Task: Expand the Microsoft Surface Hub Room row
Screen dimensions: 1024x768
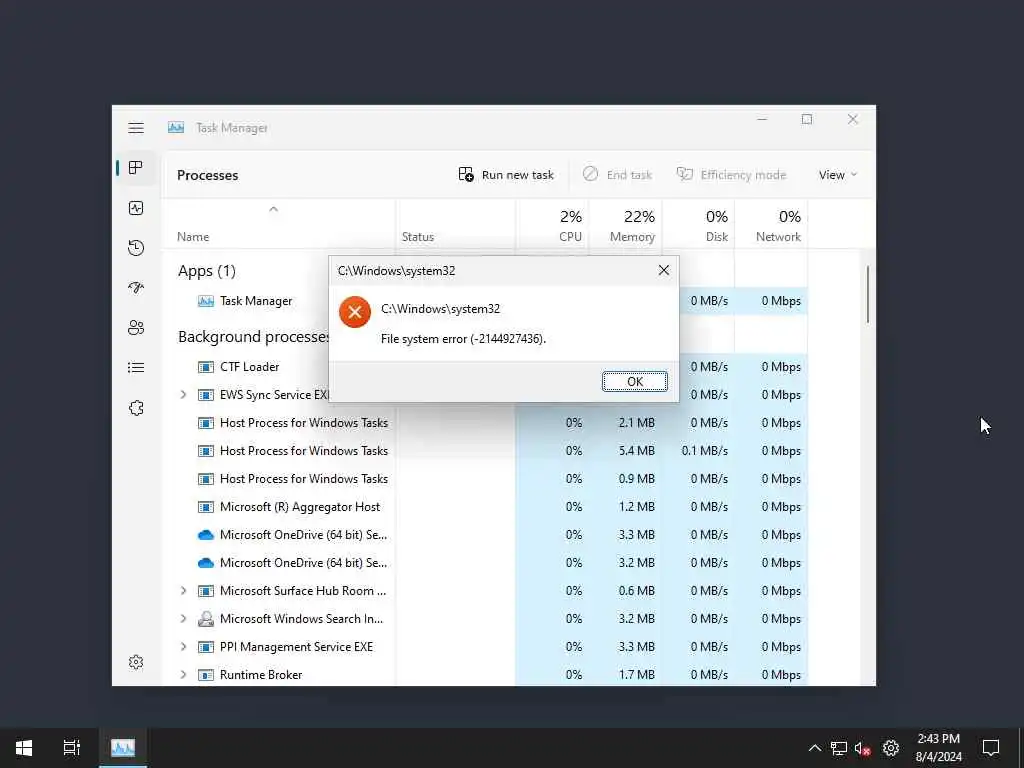Action: coord(184,591)
